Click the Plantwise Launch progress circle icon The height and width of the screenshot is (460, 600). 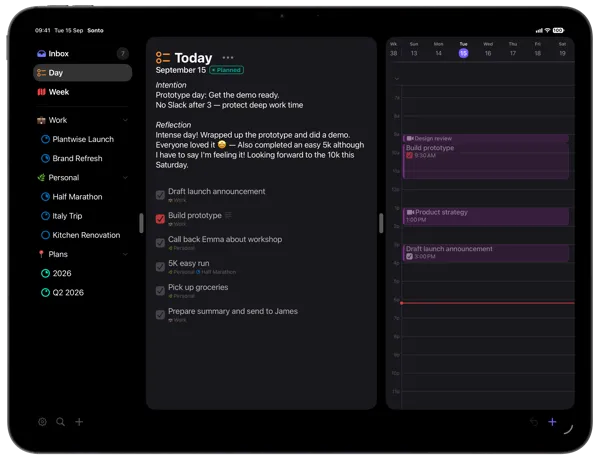click(45, 139)
